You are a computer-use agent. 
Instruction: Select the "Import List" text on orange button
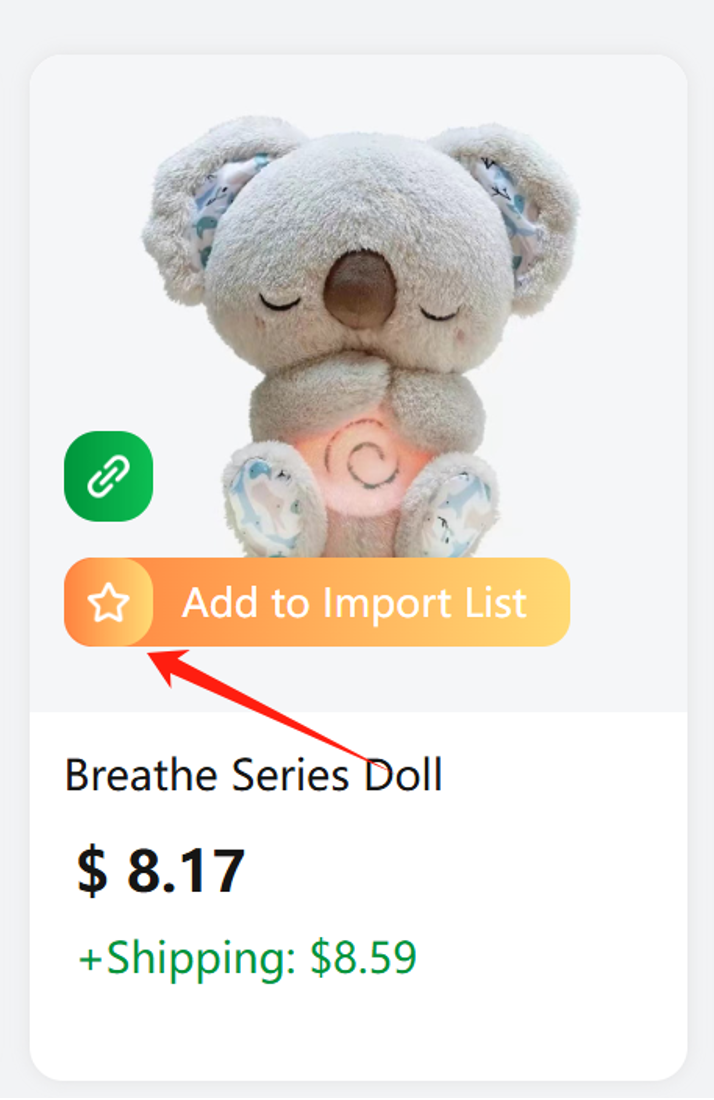425,603
